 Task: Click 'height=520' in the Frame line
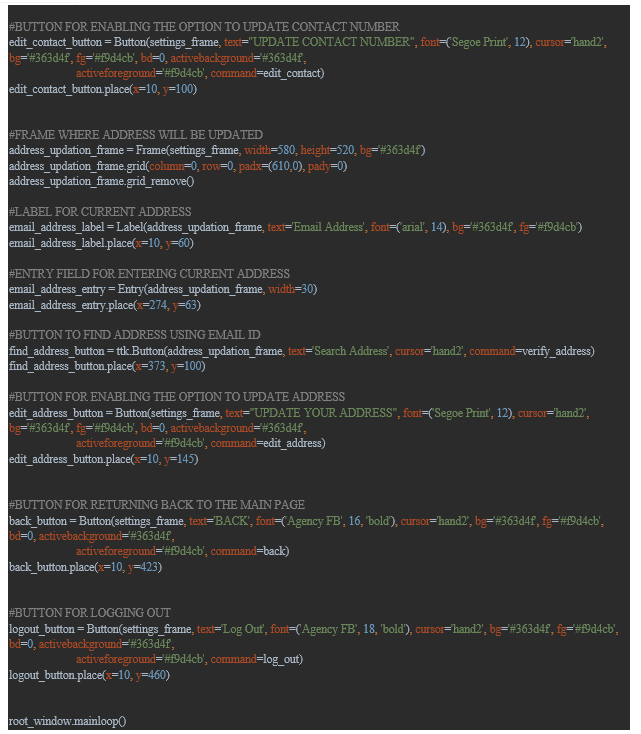(x=327, y=150)
